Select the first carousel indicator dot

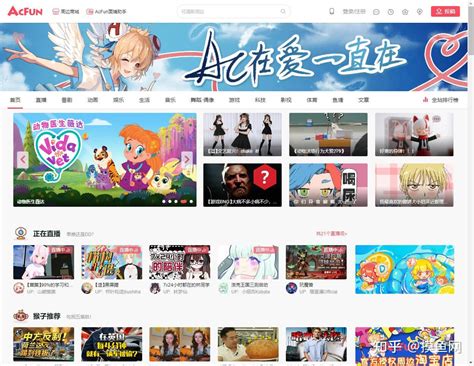click(x=164, y=201)
